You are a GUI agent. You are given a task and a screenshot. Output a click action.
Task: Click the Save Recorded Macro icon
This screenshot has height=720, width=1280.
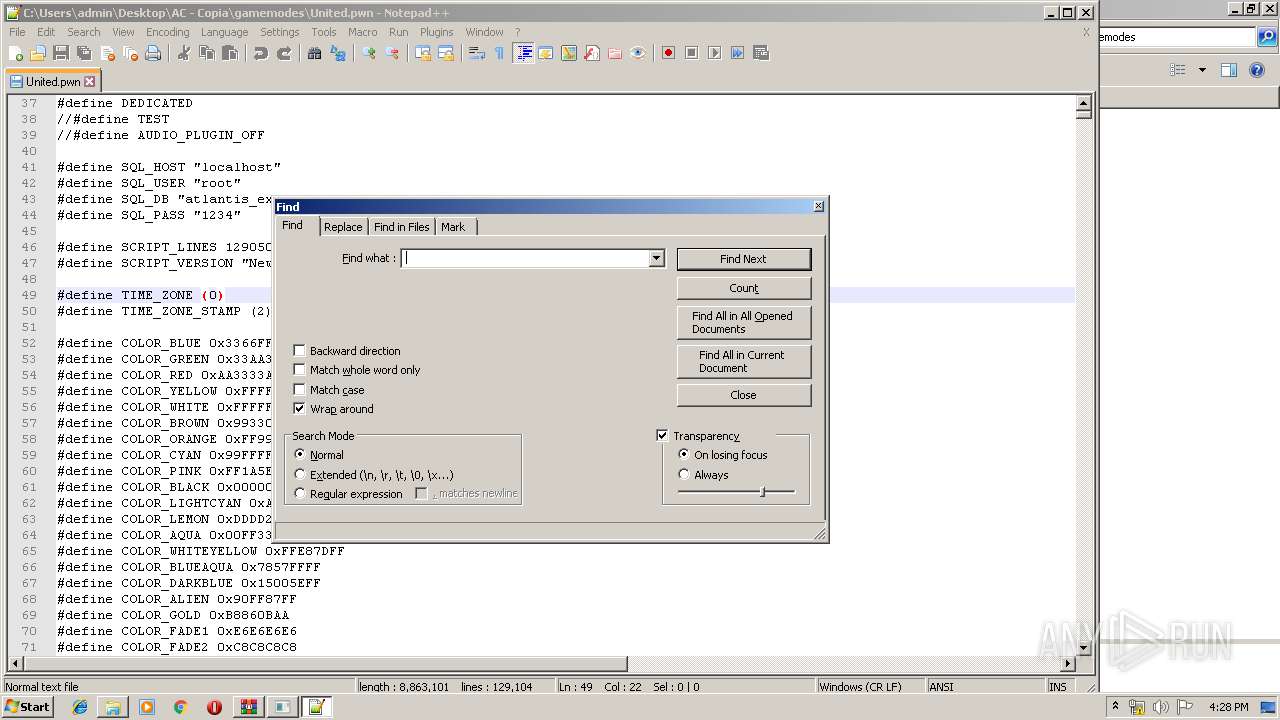point(760,53)
